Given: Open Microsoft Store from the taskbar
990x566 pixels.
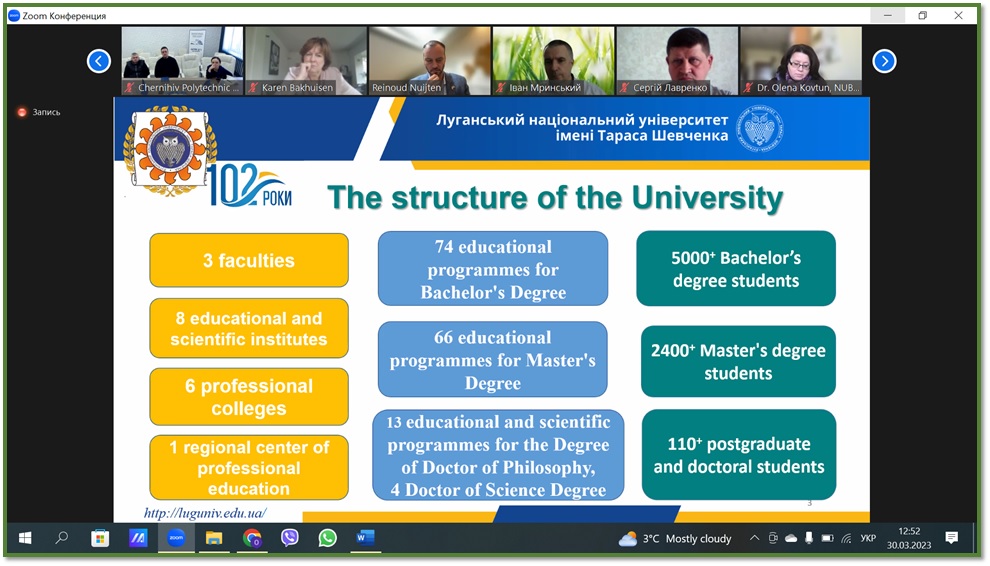Looking at the screenshot, I should [x=100, y=538].
